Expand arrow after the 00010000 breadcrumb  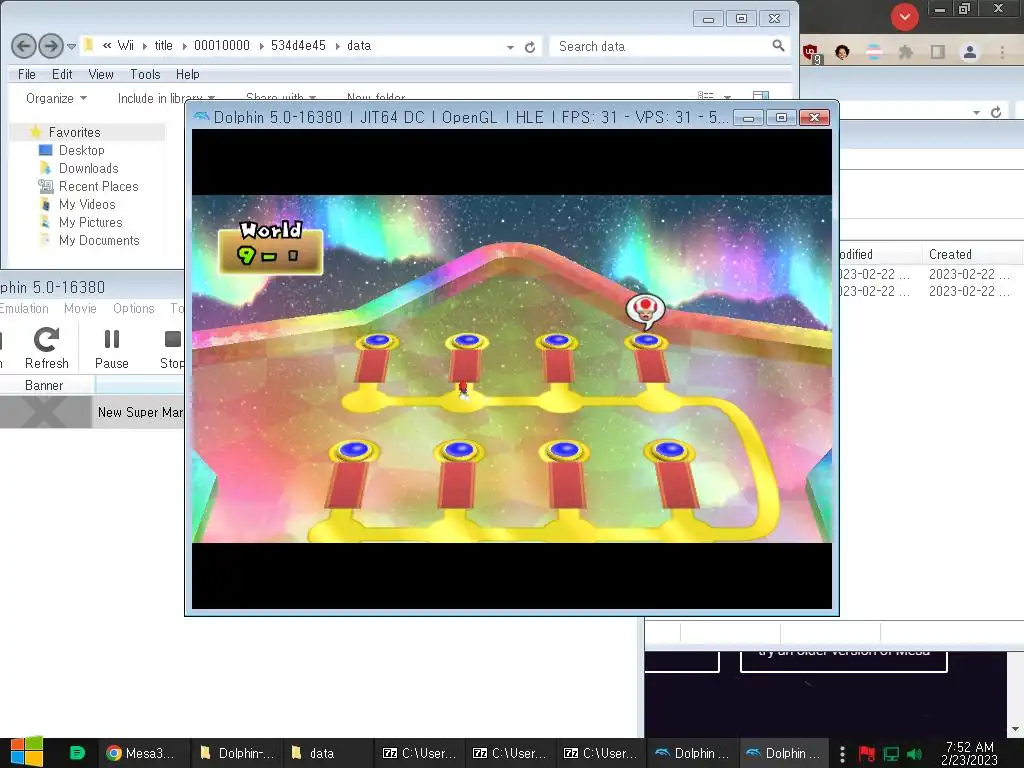tap(261, 46)
